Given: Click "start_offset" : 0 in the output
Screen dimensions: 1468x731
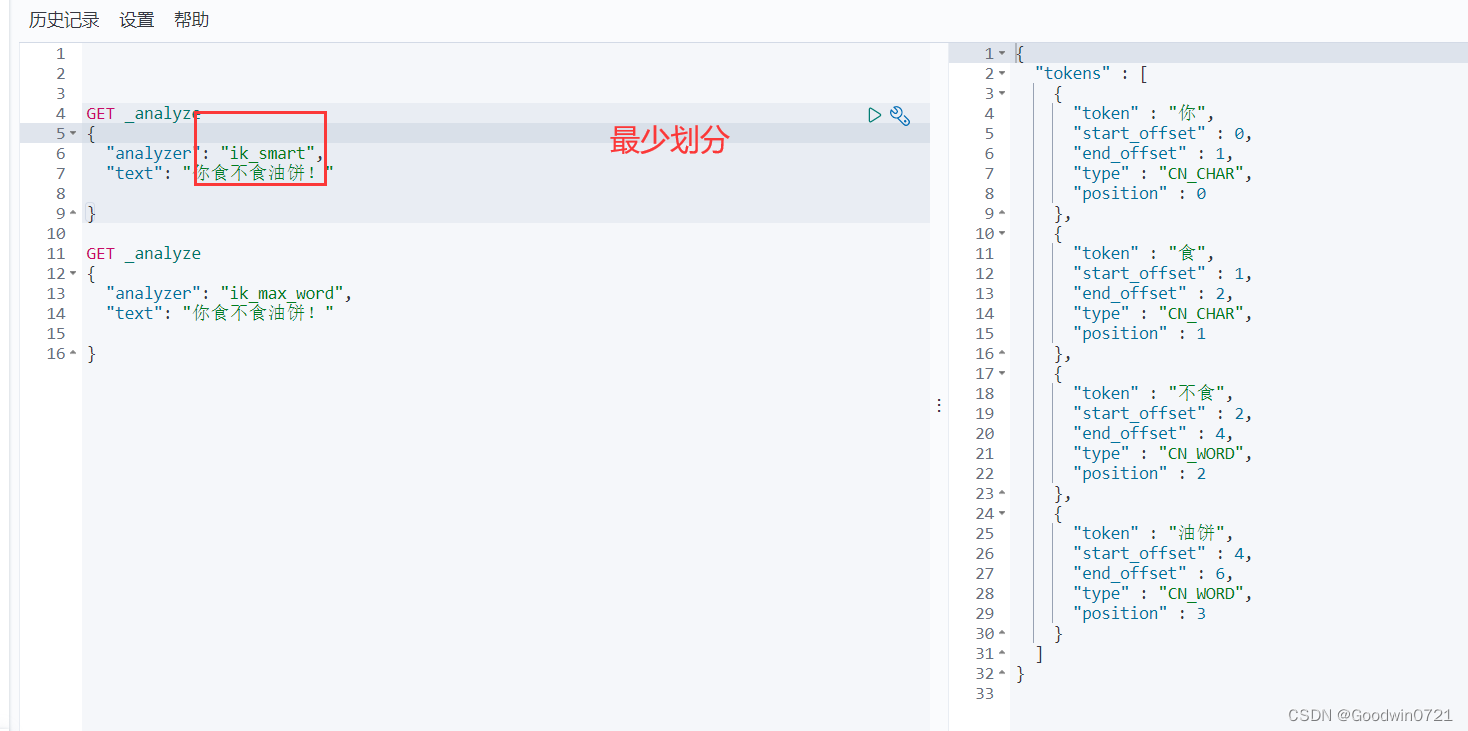Looking at the screenshot, I should click(x=1158, y=133).
